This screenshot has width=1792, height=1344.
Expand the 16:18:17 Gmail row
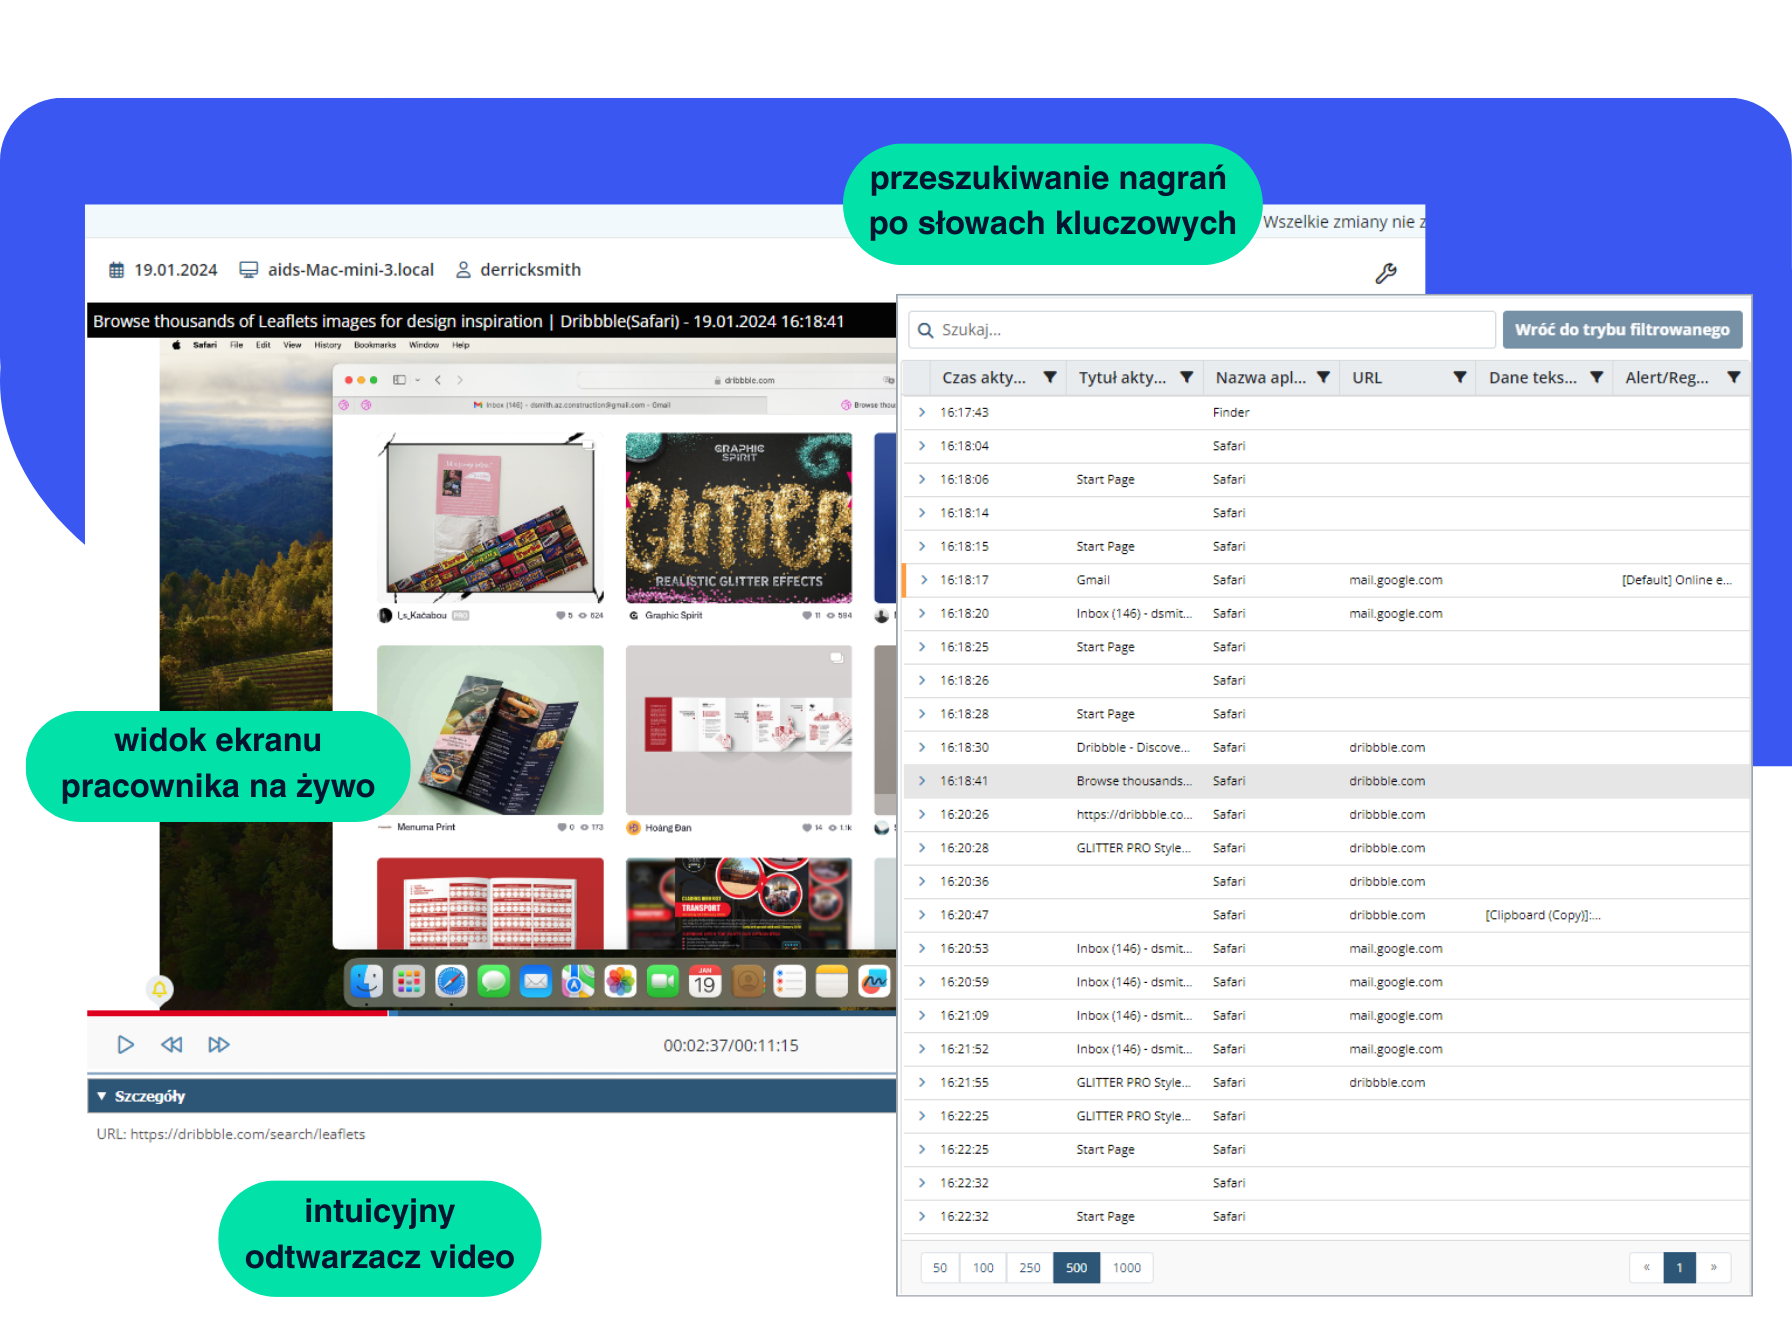point(923,580)
